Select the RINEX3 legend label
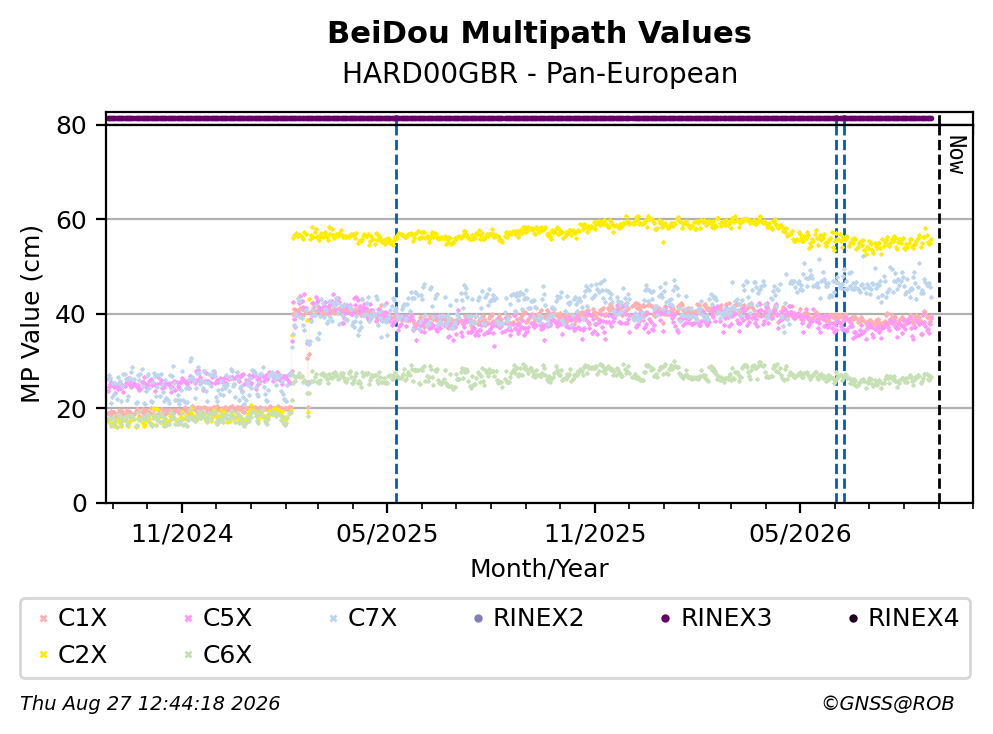Screen dimensions: 993x734 pos(726,618)
